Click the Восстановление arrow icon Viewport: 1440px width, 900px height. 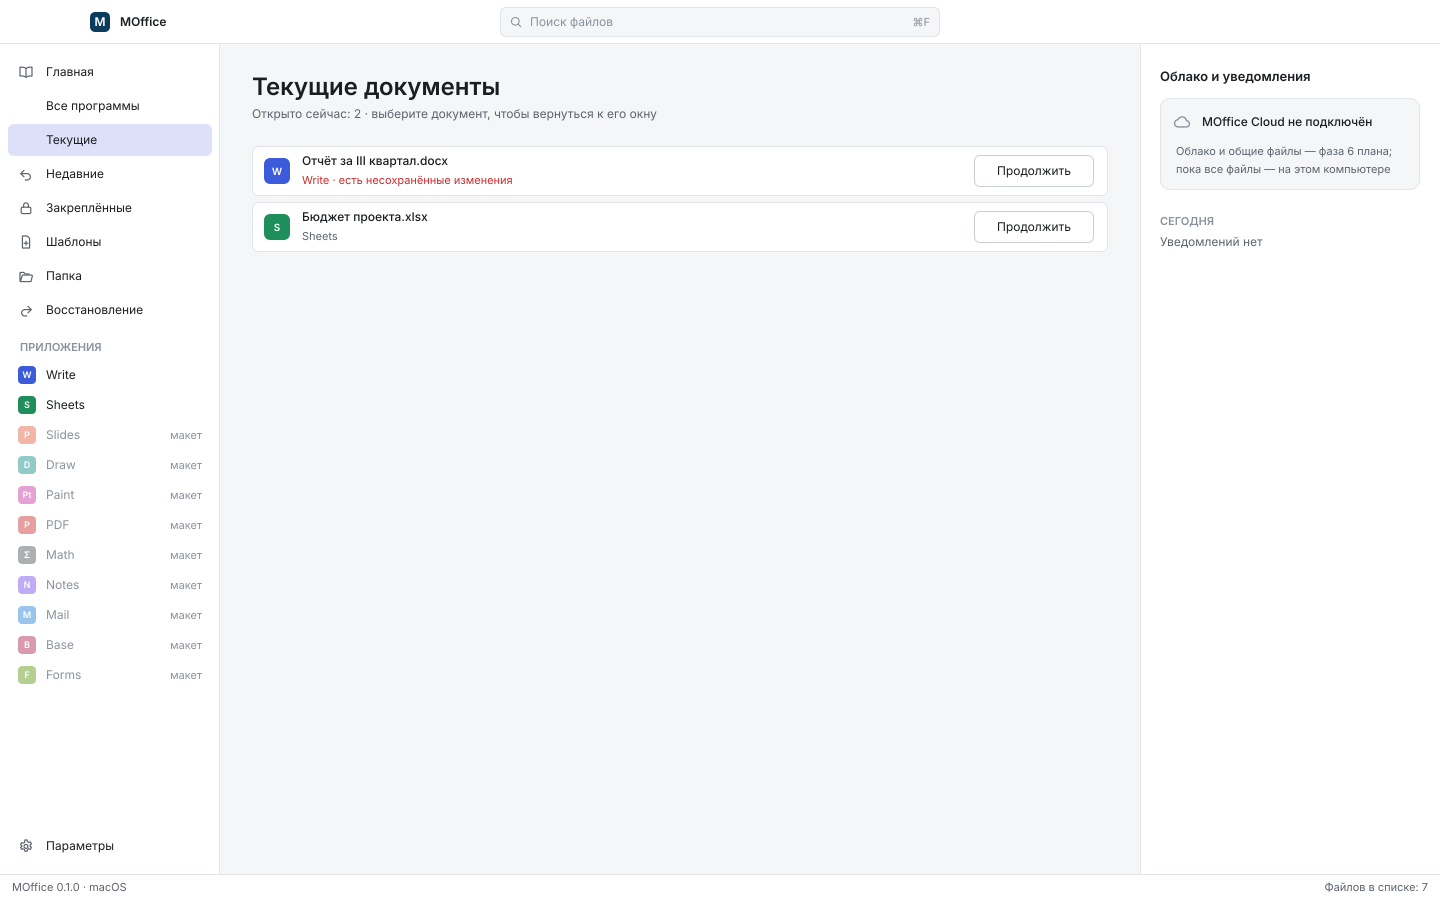[x=26, y=310]
